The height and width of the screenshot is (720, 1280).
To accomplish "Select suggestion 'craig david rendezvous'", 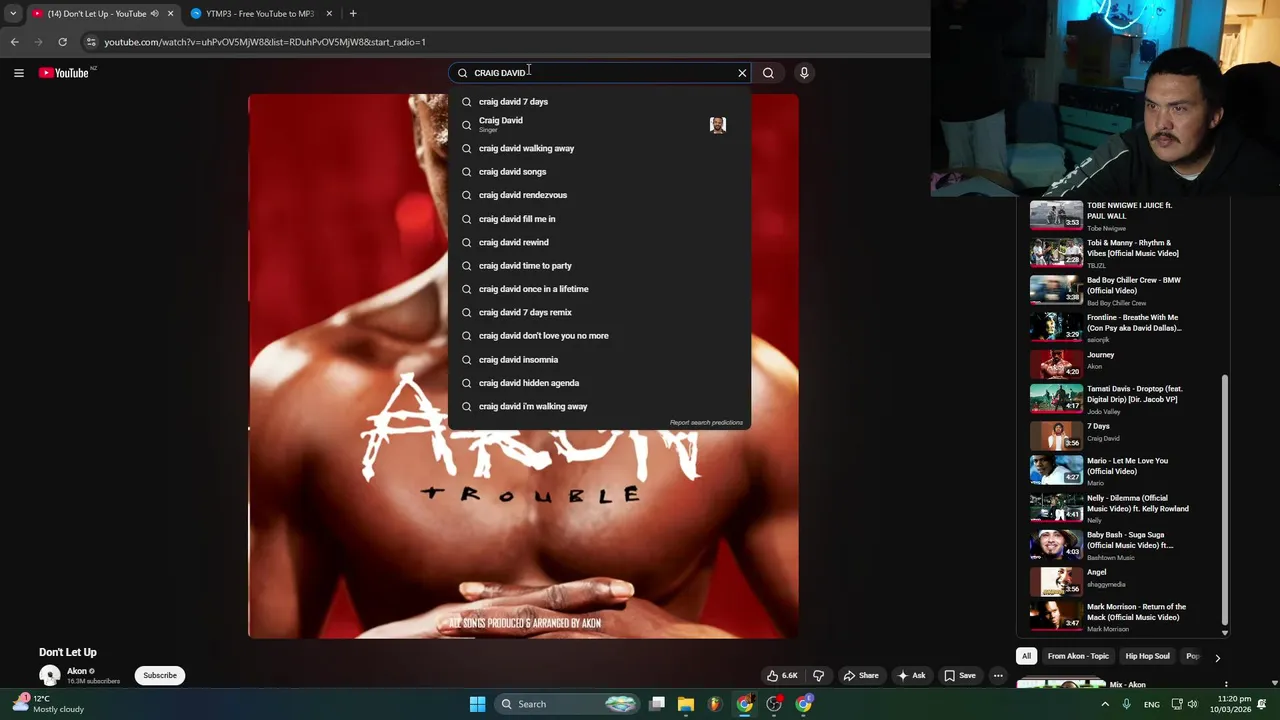I will 600,195.
